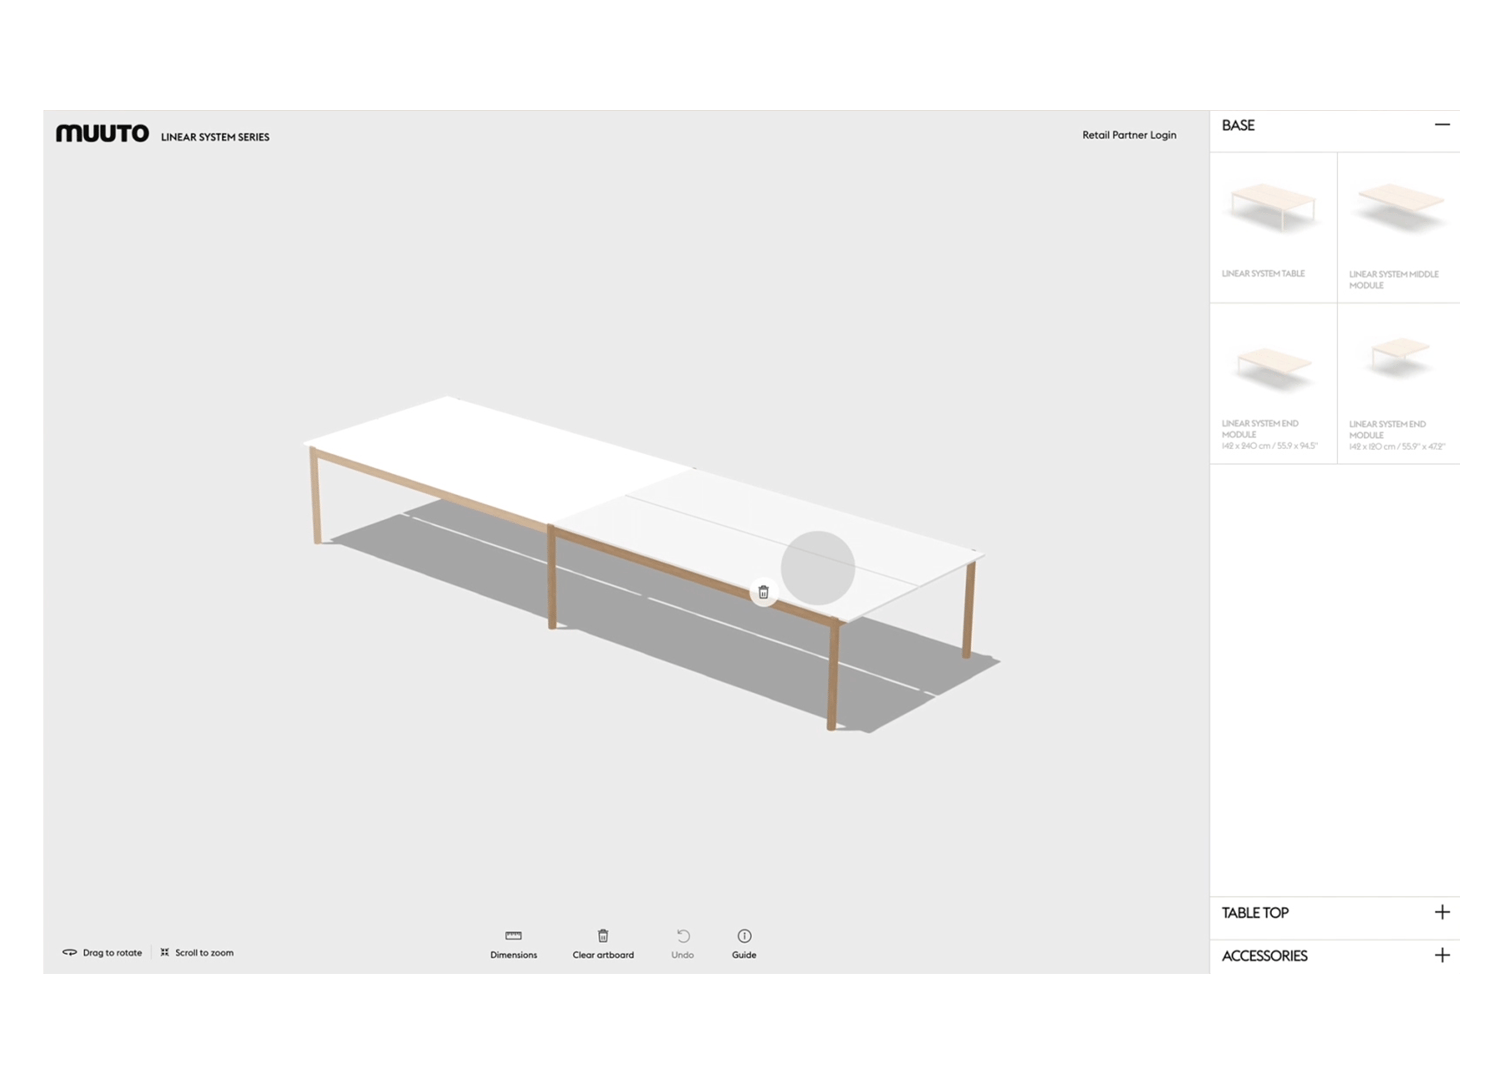
Task: Click the Undo arrow icon
Action: click(x=683, y=936)
